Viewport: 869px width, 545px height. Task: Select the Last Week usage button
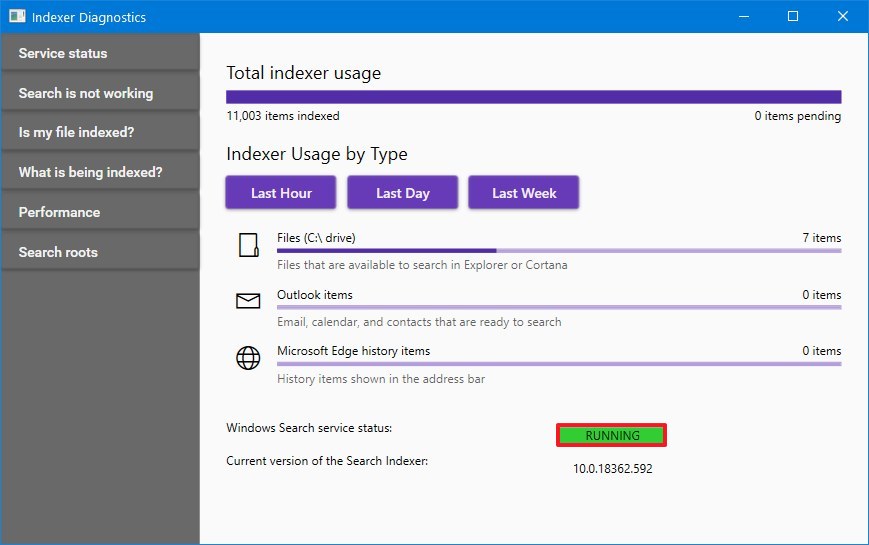coord(523,193)
